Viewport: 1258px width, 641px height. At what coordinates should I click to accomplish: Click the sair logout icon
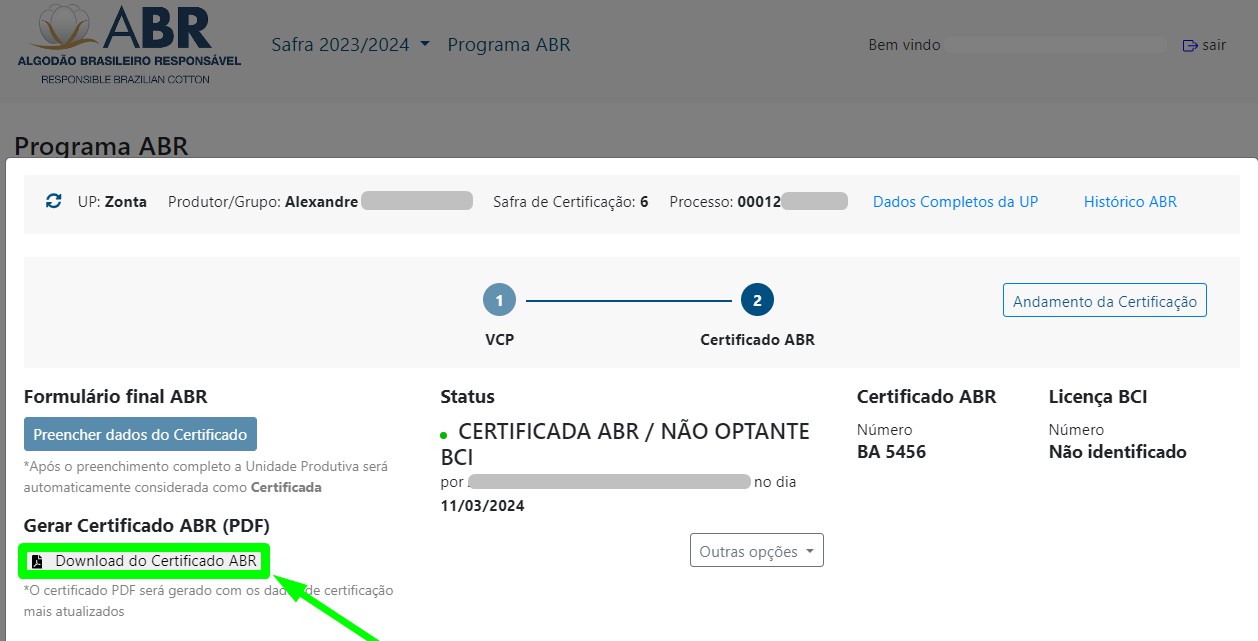1190,45
